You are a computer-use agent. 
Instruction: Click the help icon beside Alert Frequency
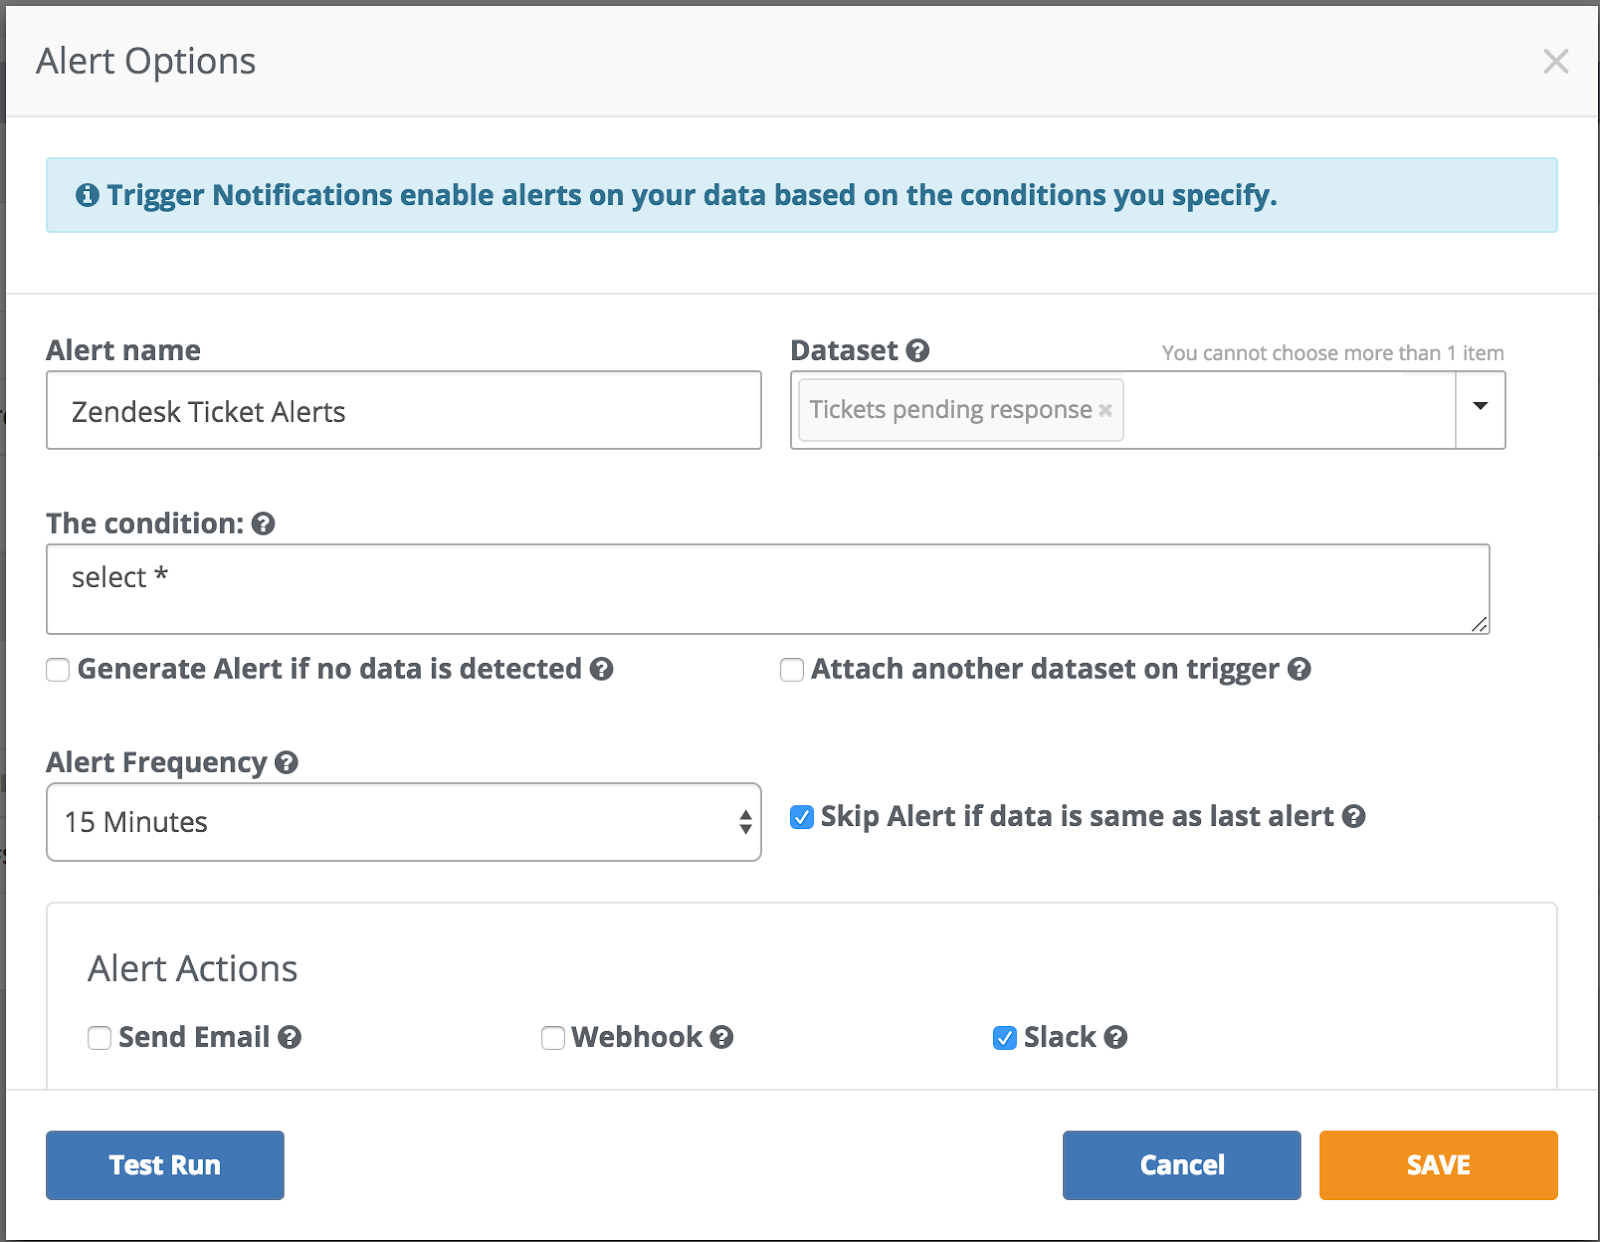[x=288, y=763]
